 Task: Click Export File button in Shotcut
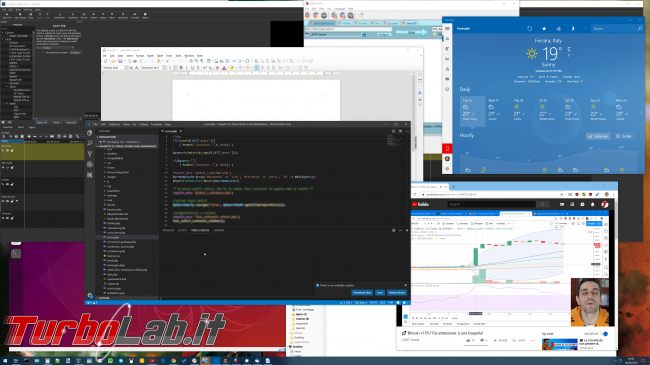[42, 122]
